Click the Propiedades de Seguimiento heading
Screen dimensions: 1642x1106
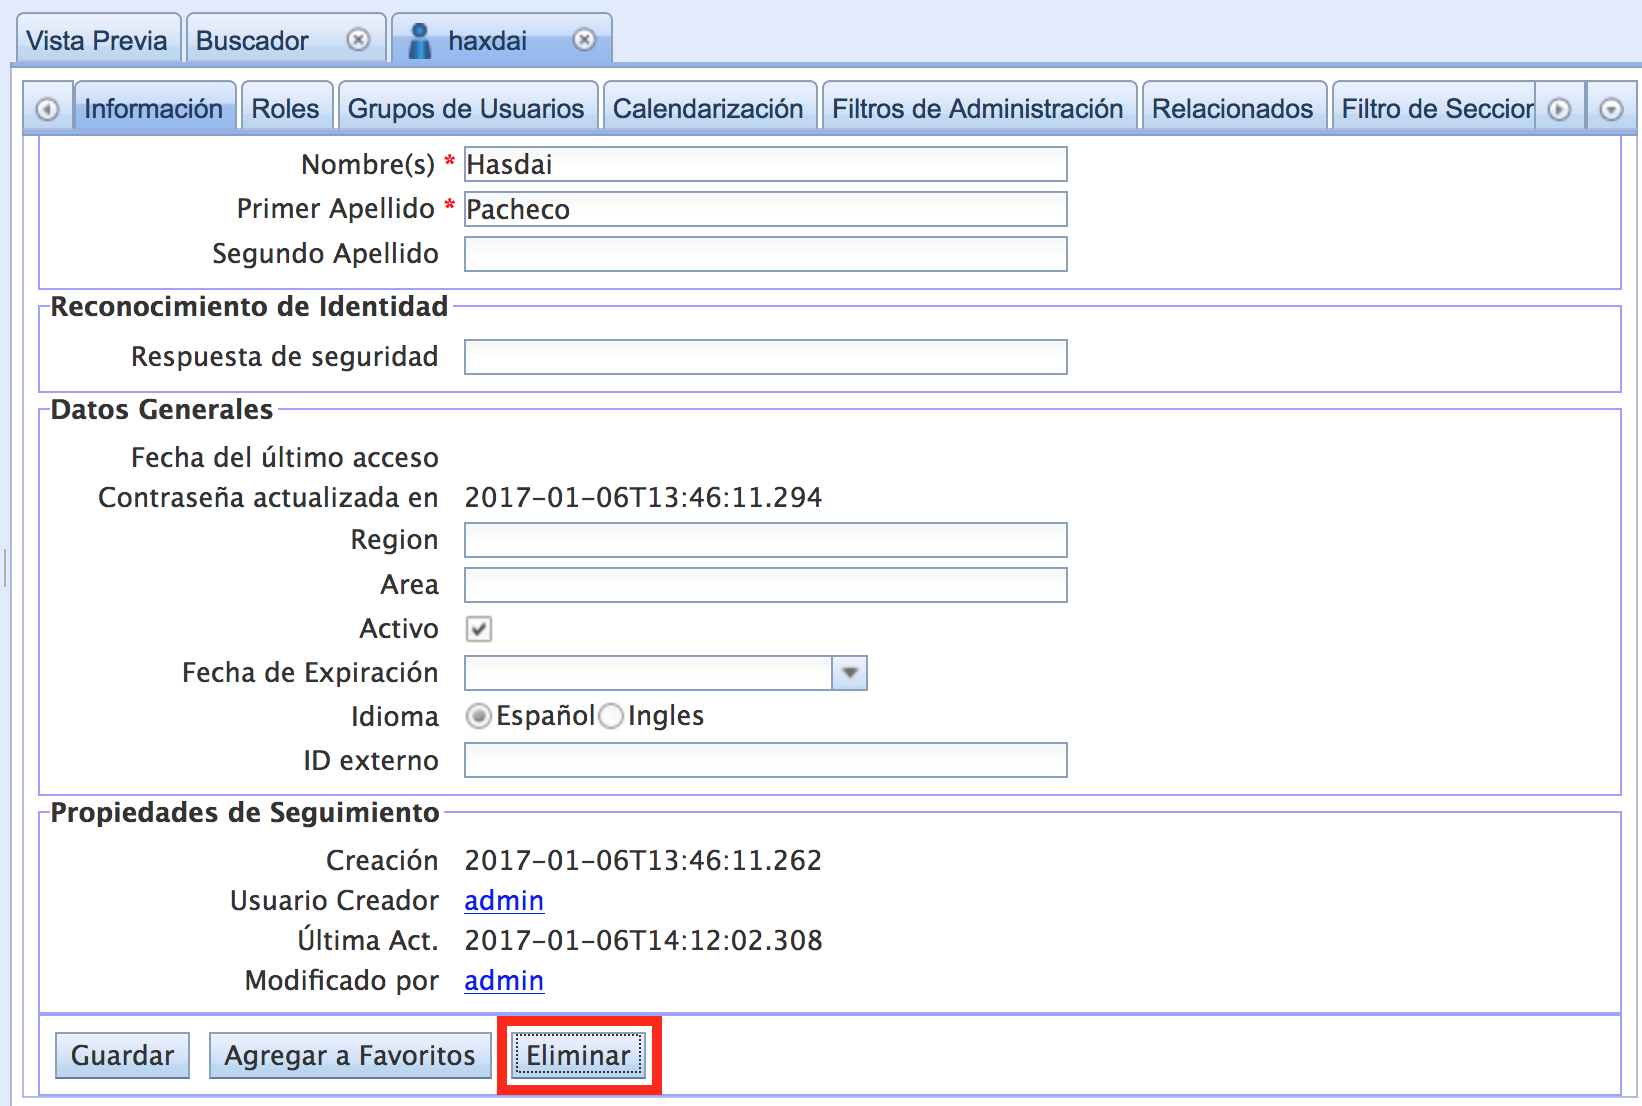tap(245, 813)
